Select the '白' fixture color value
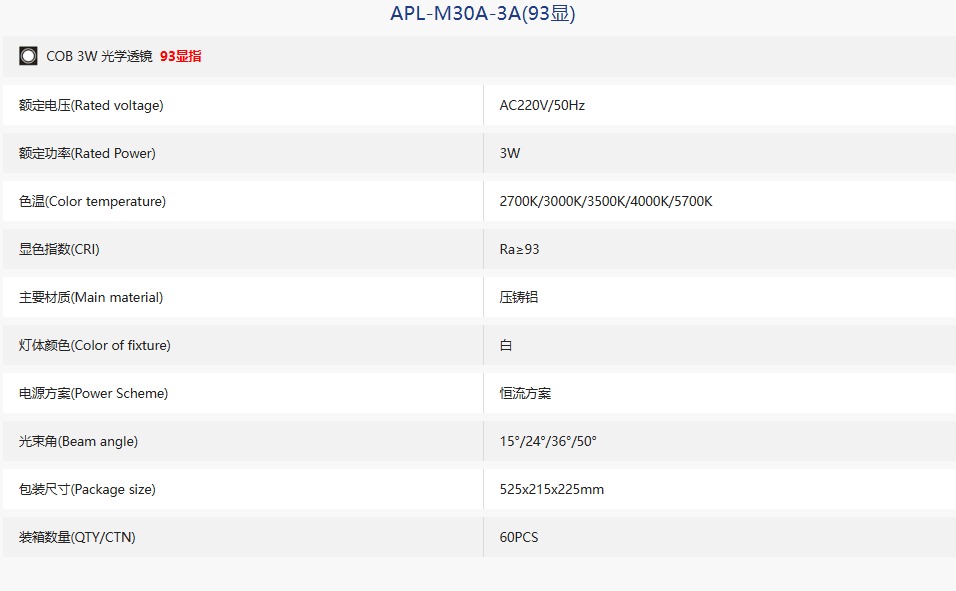This screenshot has width=956, height=591. [x=506, y=345]
